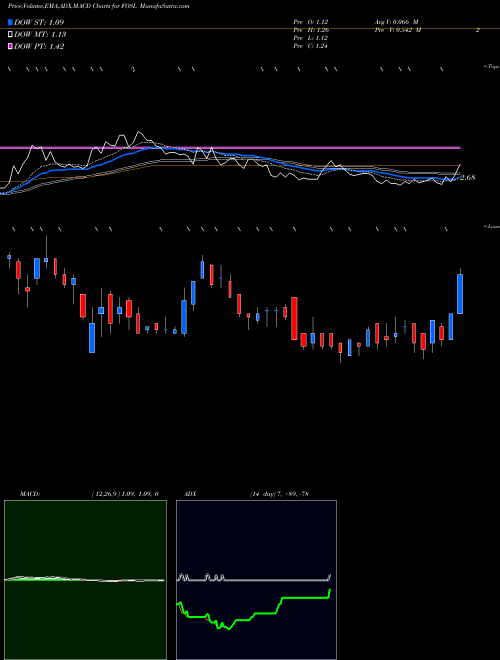Click the 2.68 value at EMA line end
This screenshot has height=660, width=500.
pyautogui.click(x=467, y=178)
